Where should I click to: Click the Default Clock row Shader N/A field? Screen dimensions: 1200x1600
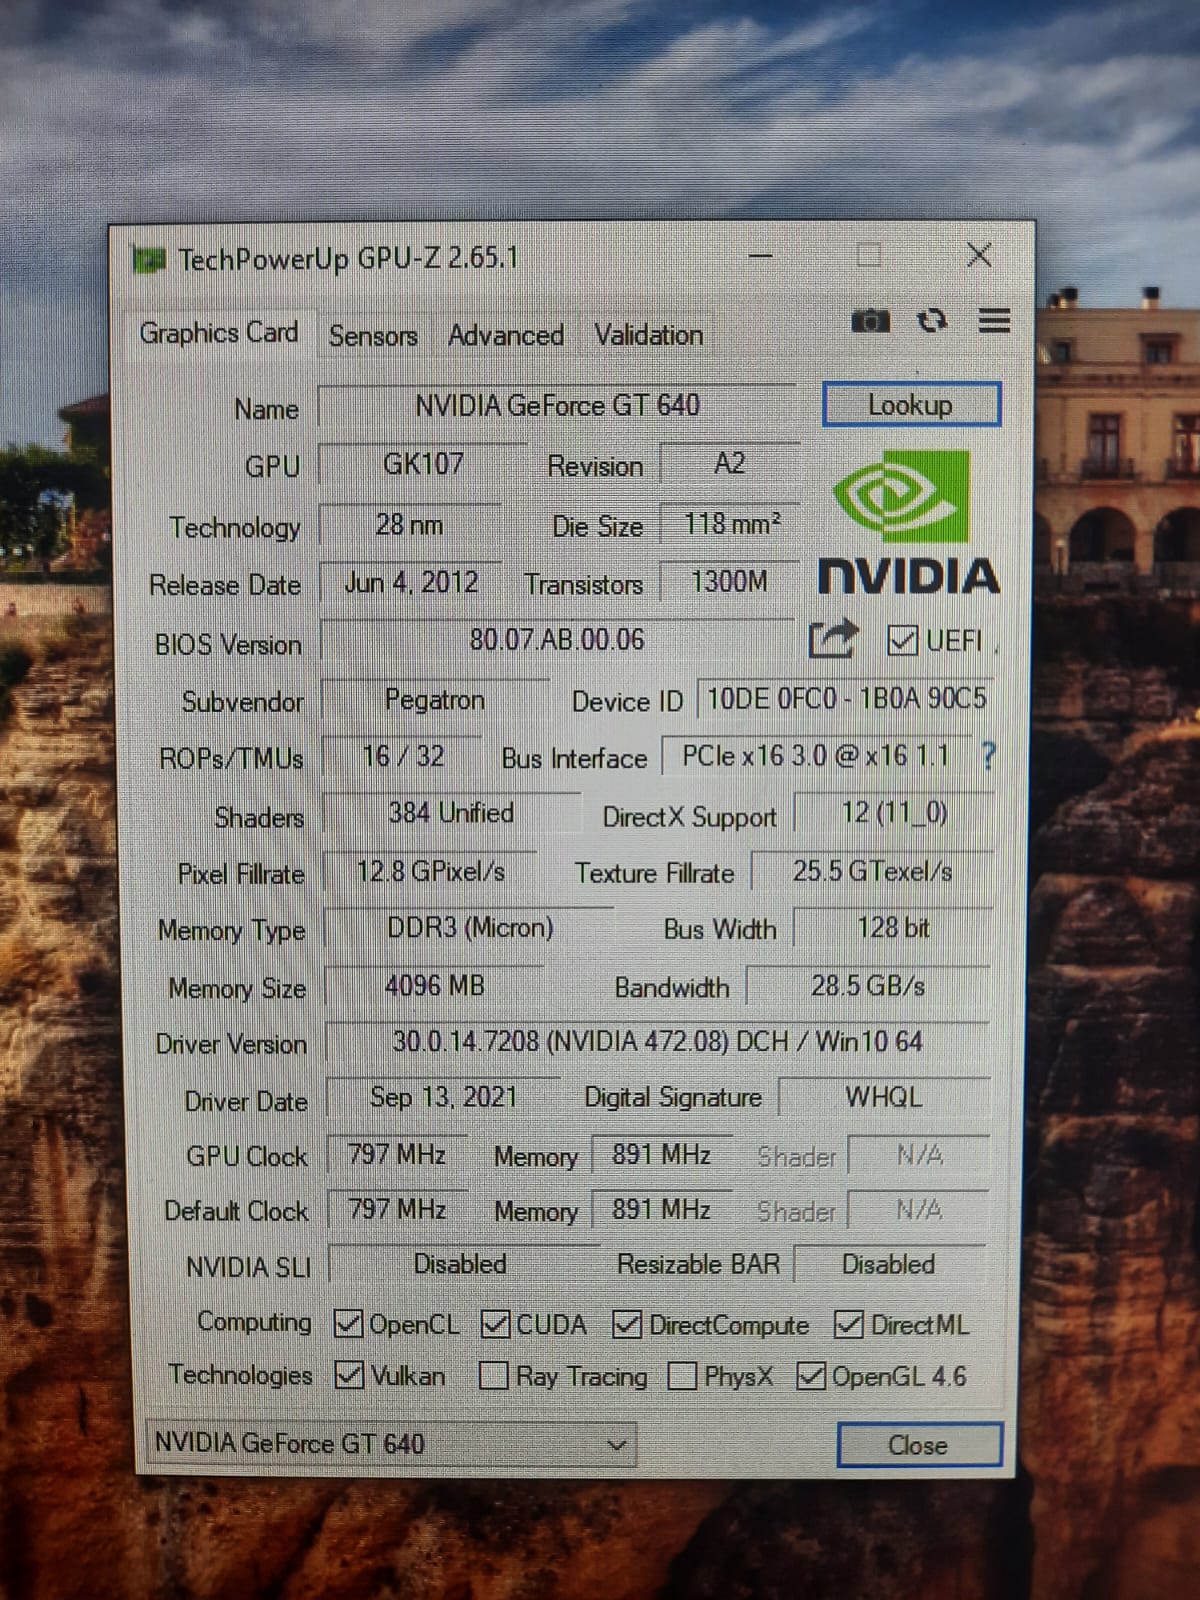point(919,1211)
